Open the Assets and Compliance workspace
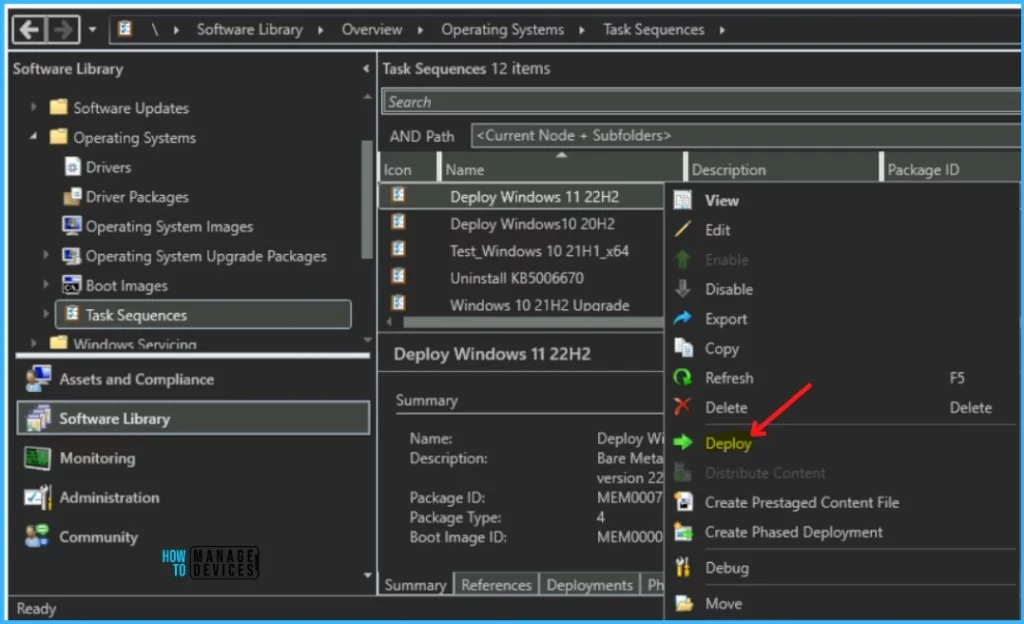The height and width of the screenshot is (624, 1024). pyautogui.click(x=193, y=379)
